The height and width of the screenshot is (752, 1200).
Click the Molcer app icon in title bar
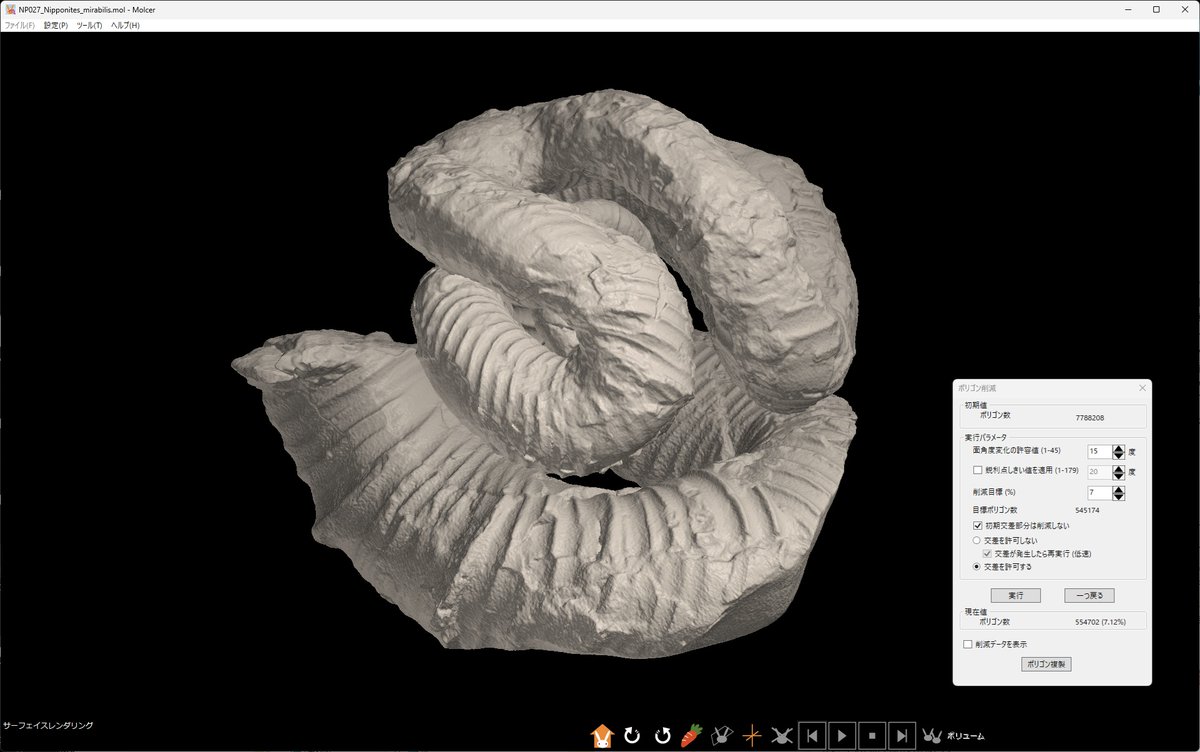[x=9, y=9]
